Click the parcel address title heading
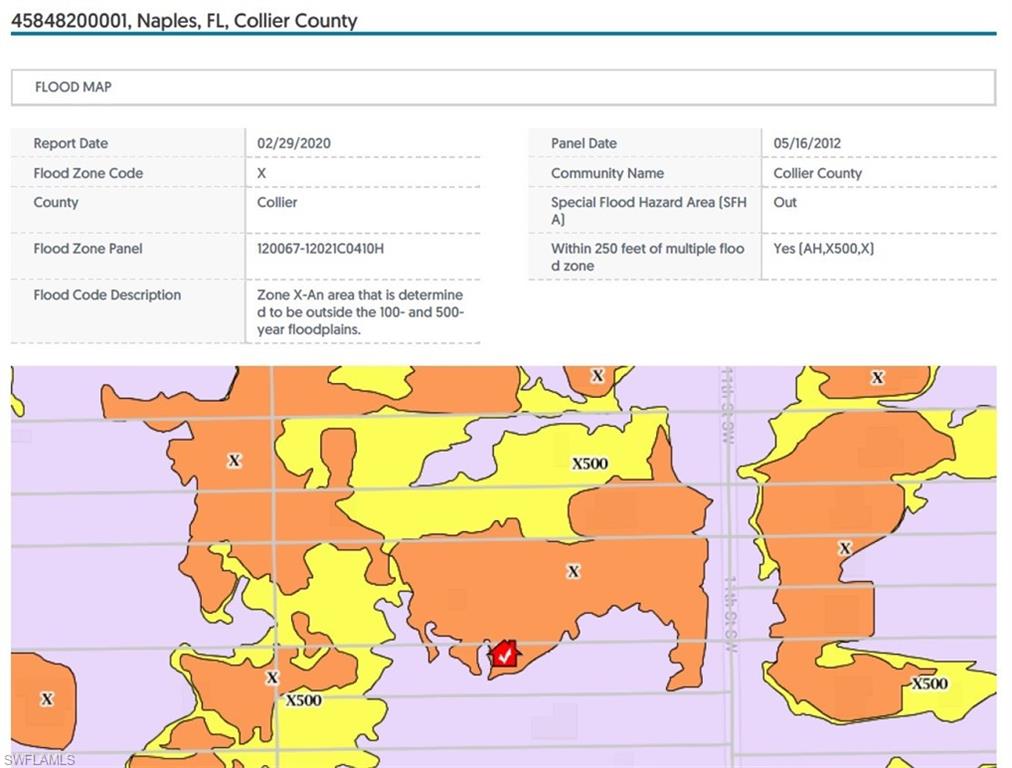The height and width of the screenshot is (768, 1012). click(x=184, y=20)
